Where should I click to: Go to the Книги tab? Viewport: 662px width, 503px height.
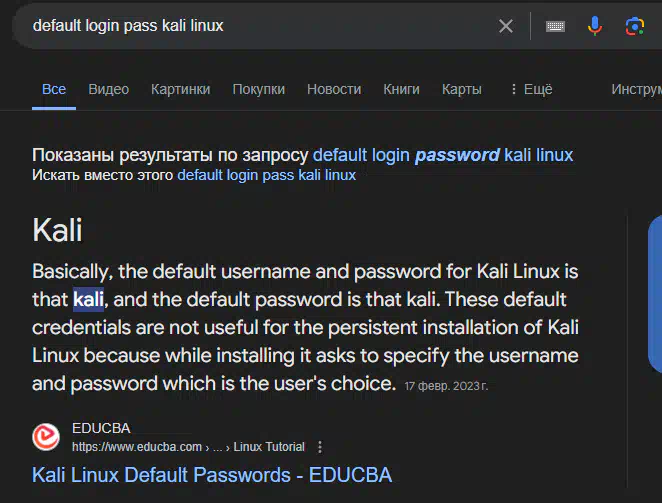click(401, 89)
